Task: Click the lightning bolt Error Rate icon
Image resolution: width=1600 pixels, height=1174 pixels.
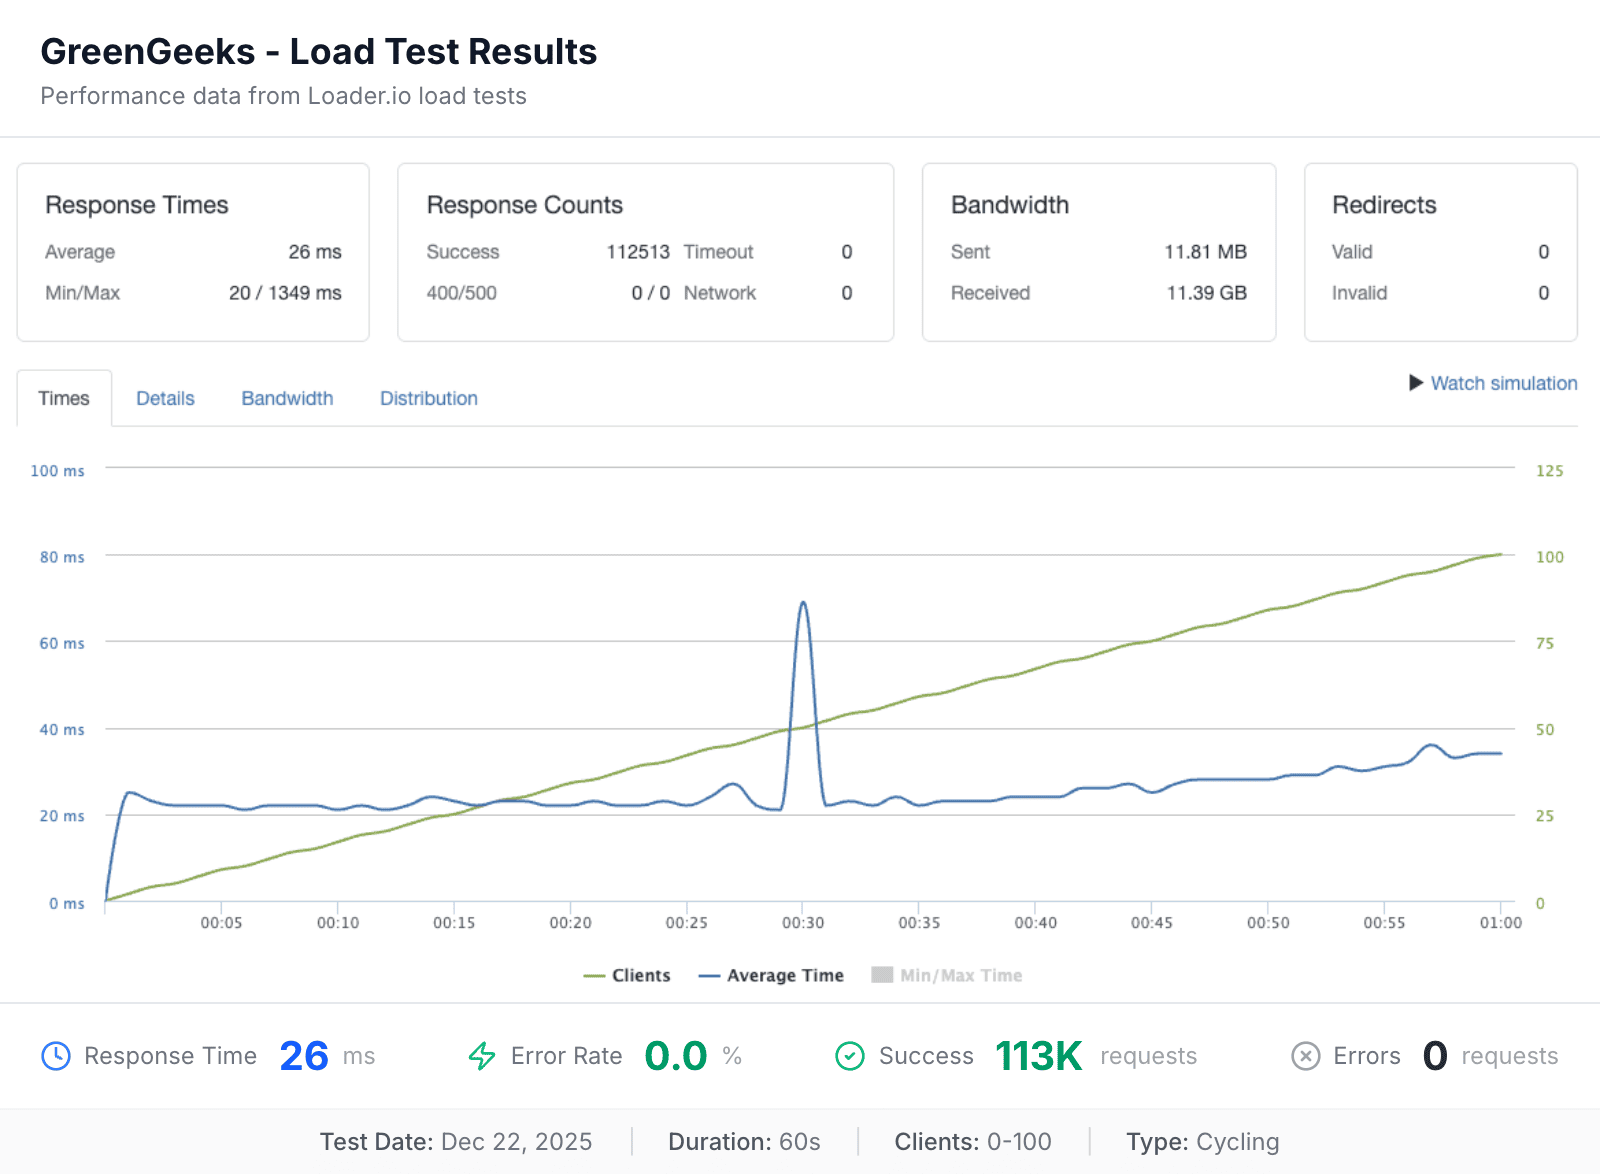Action: (x=482, y=1055)
